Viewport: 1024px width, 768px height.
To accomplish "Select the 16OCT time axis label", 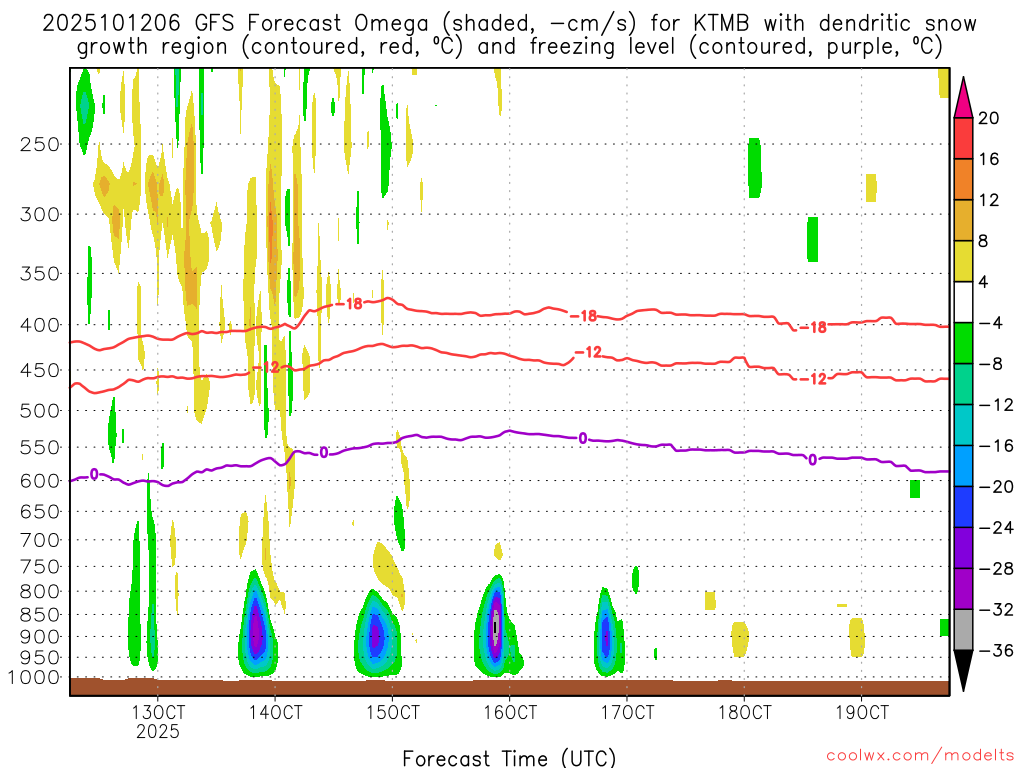I will [x=510, y=713].
